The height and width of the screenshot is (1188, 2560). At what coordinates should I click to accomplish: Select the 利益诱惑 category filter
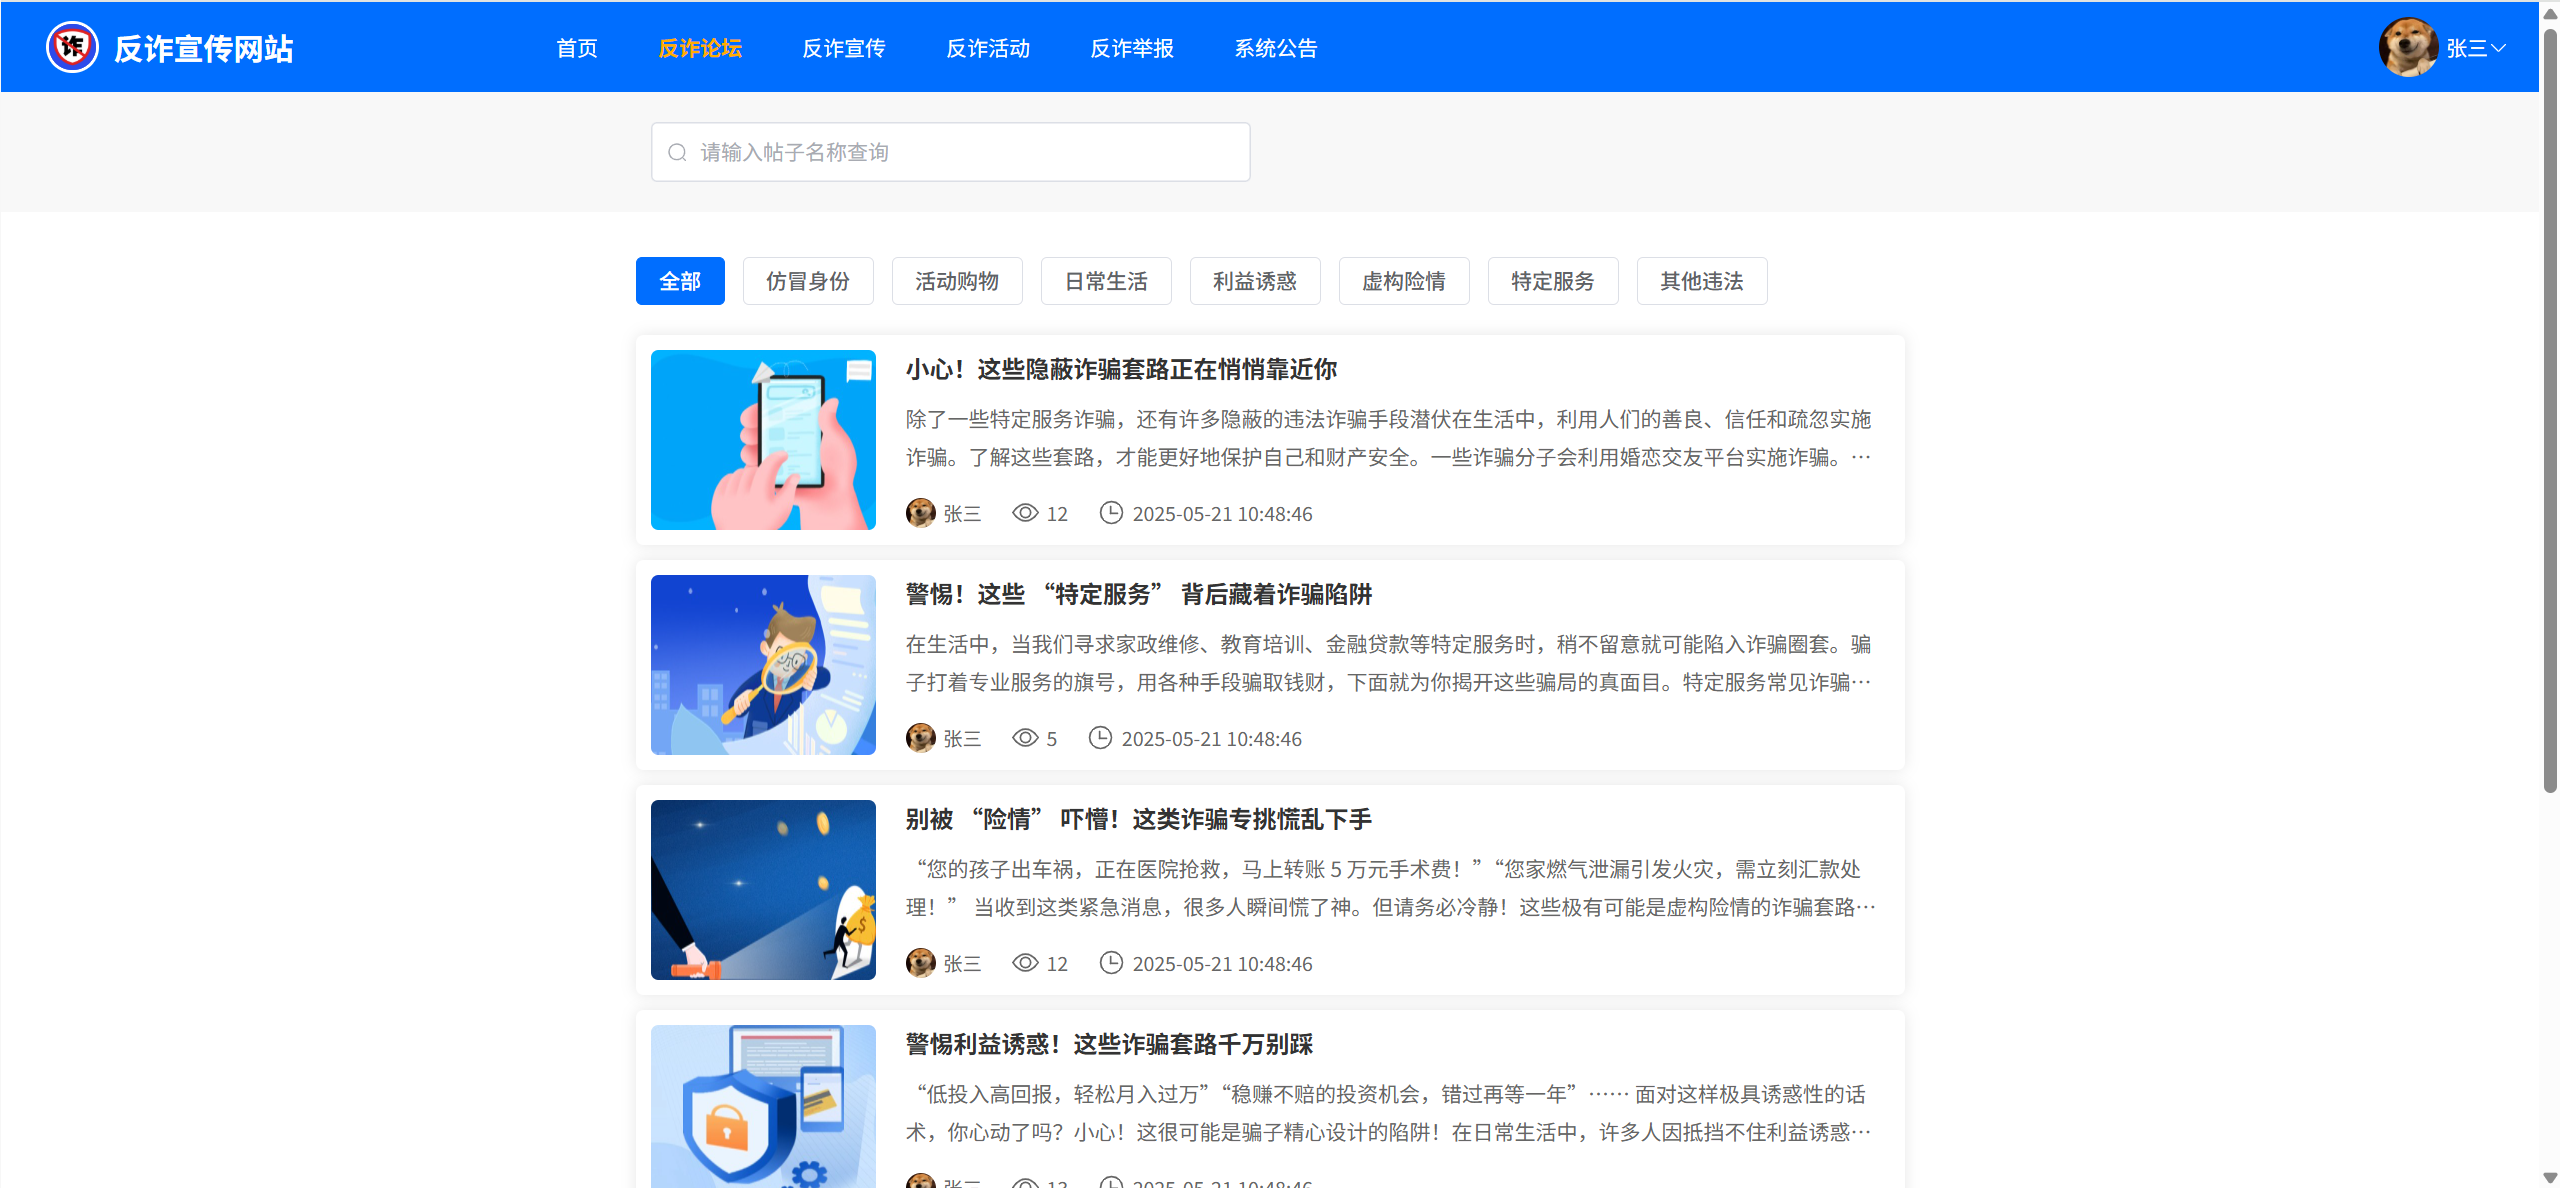pyautogui.click(x=1255, y=281)
